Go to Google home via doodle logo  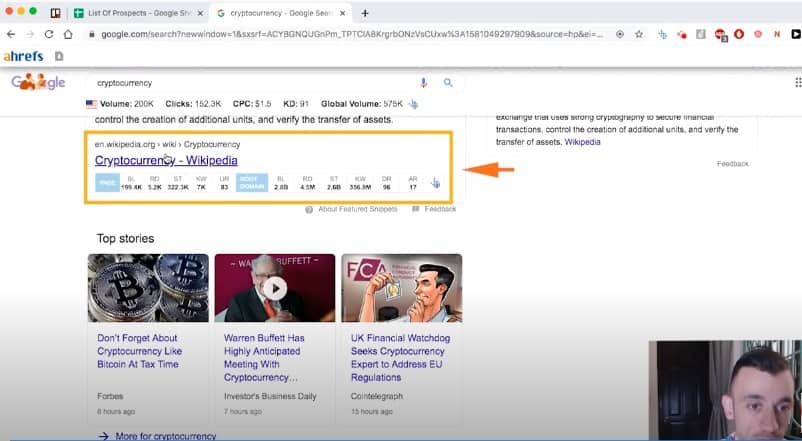[38, 82]
